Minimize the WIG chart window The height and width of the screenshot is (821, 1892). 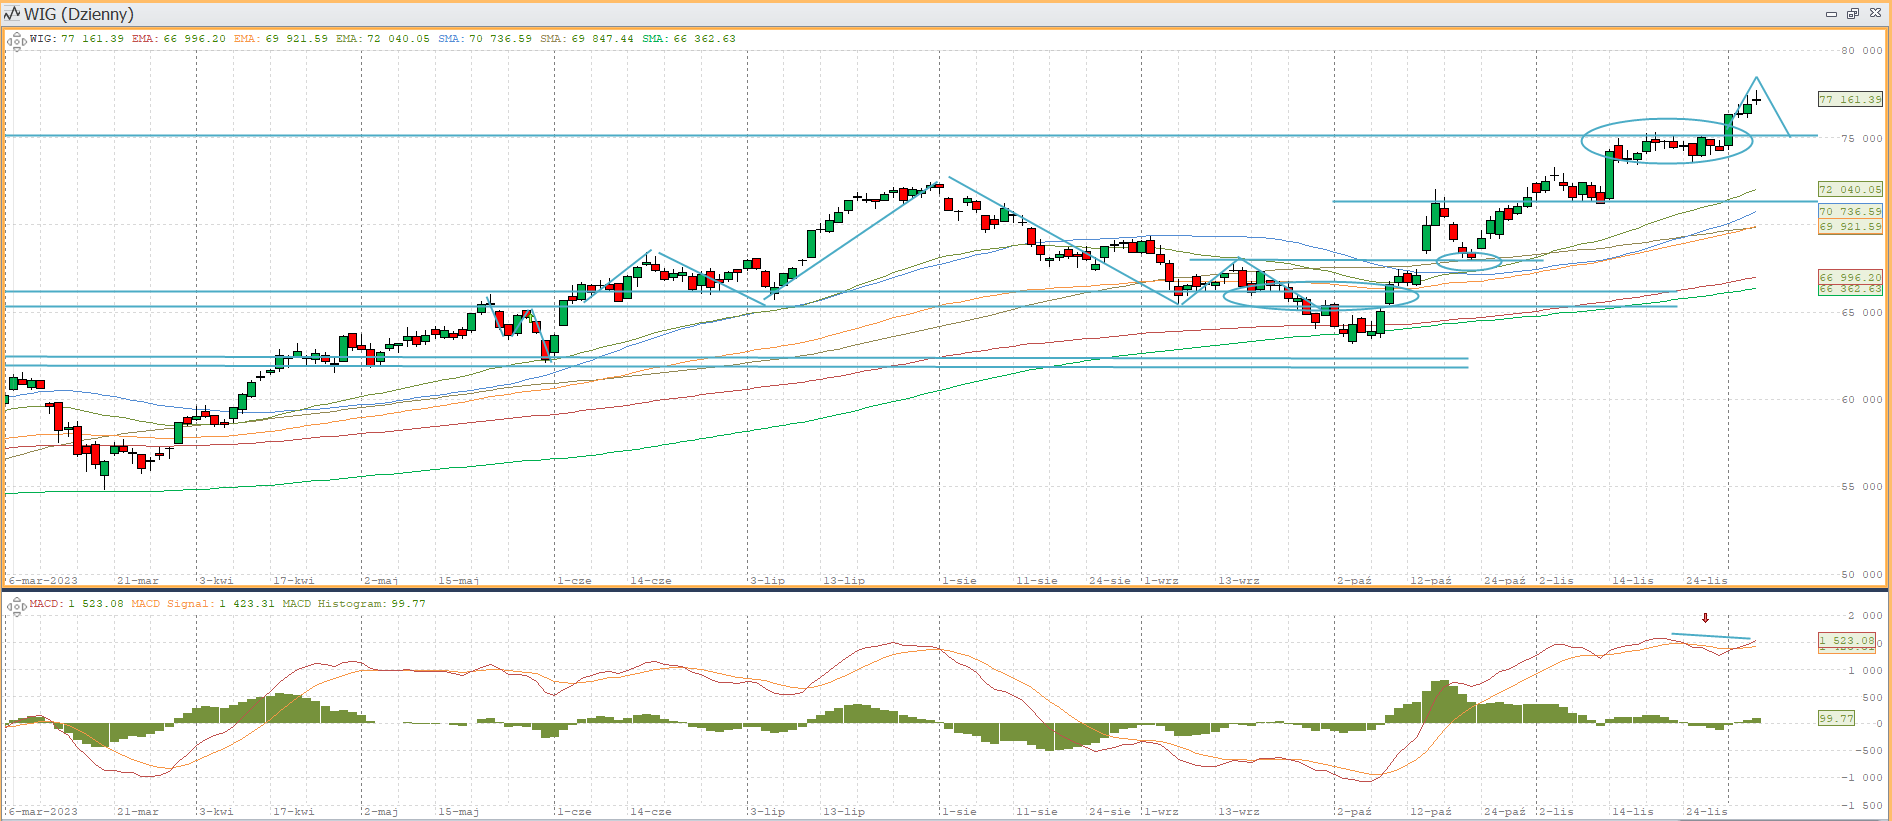tap(1831, 14)
